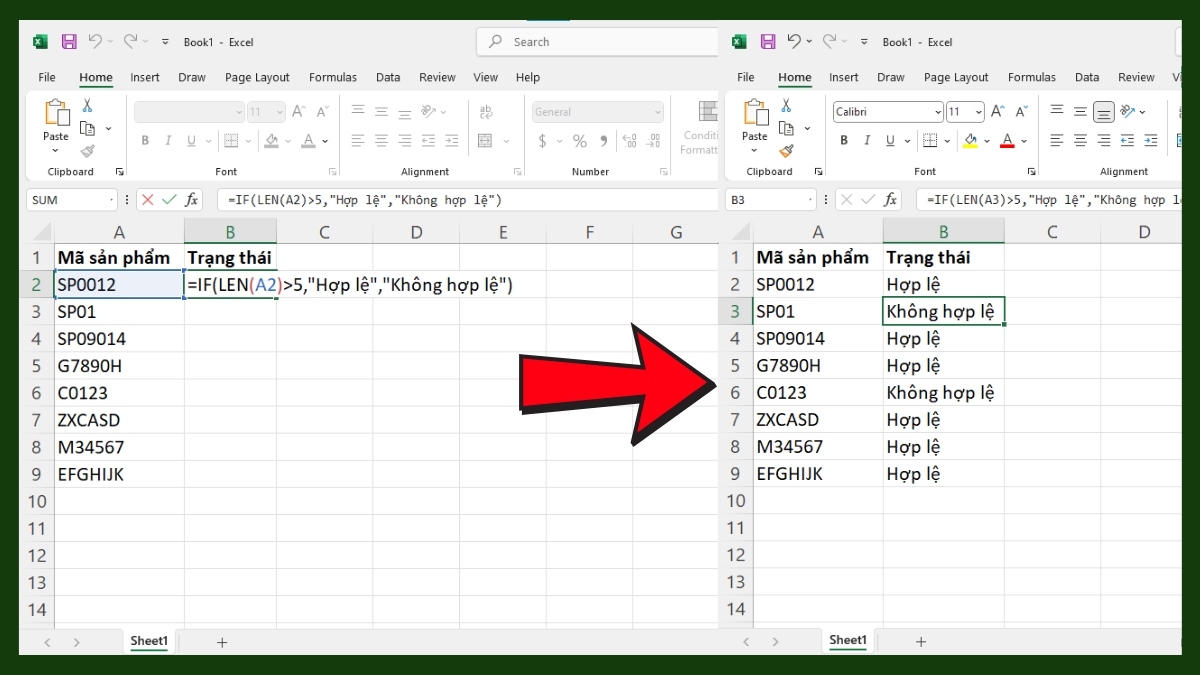Switch to the Formulas ribbon tab
This screenshot has width=1200, height=675.
click(333, 77)
